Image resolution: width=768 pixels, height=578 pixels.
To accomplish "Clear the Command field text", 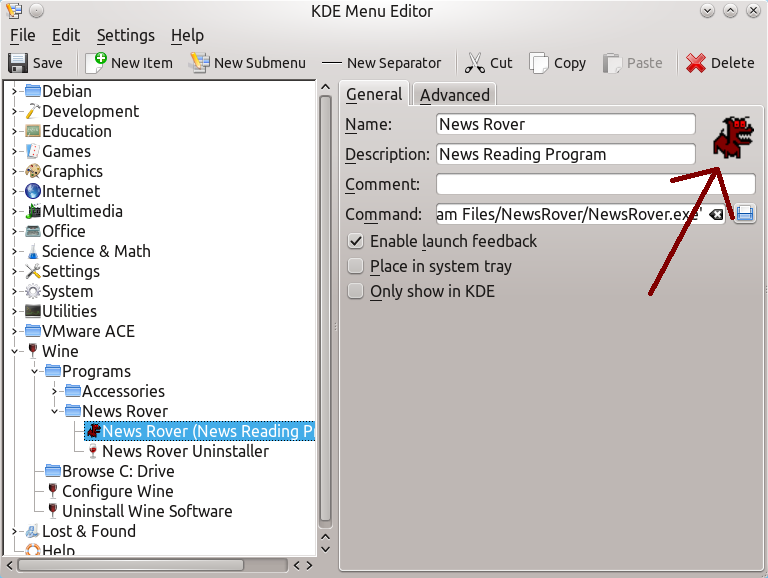I will click(x=716, y=215).
